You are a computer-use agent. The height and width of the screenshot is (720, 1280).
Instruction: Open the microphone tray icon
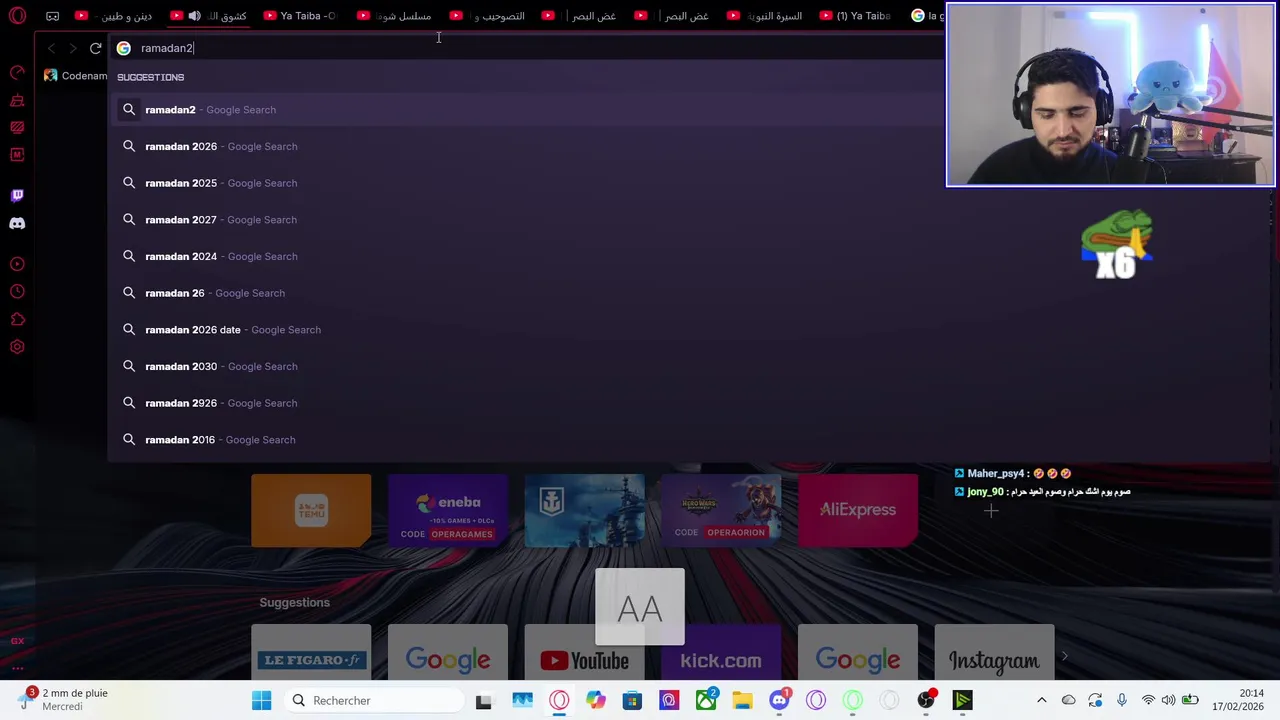(x=1122, y=701)
